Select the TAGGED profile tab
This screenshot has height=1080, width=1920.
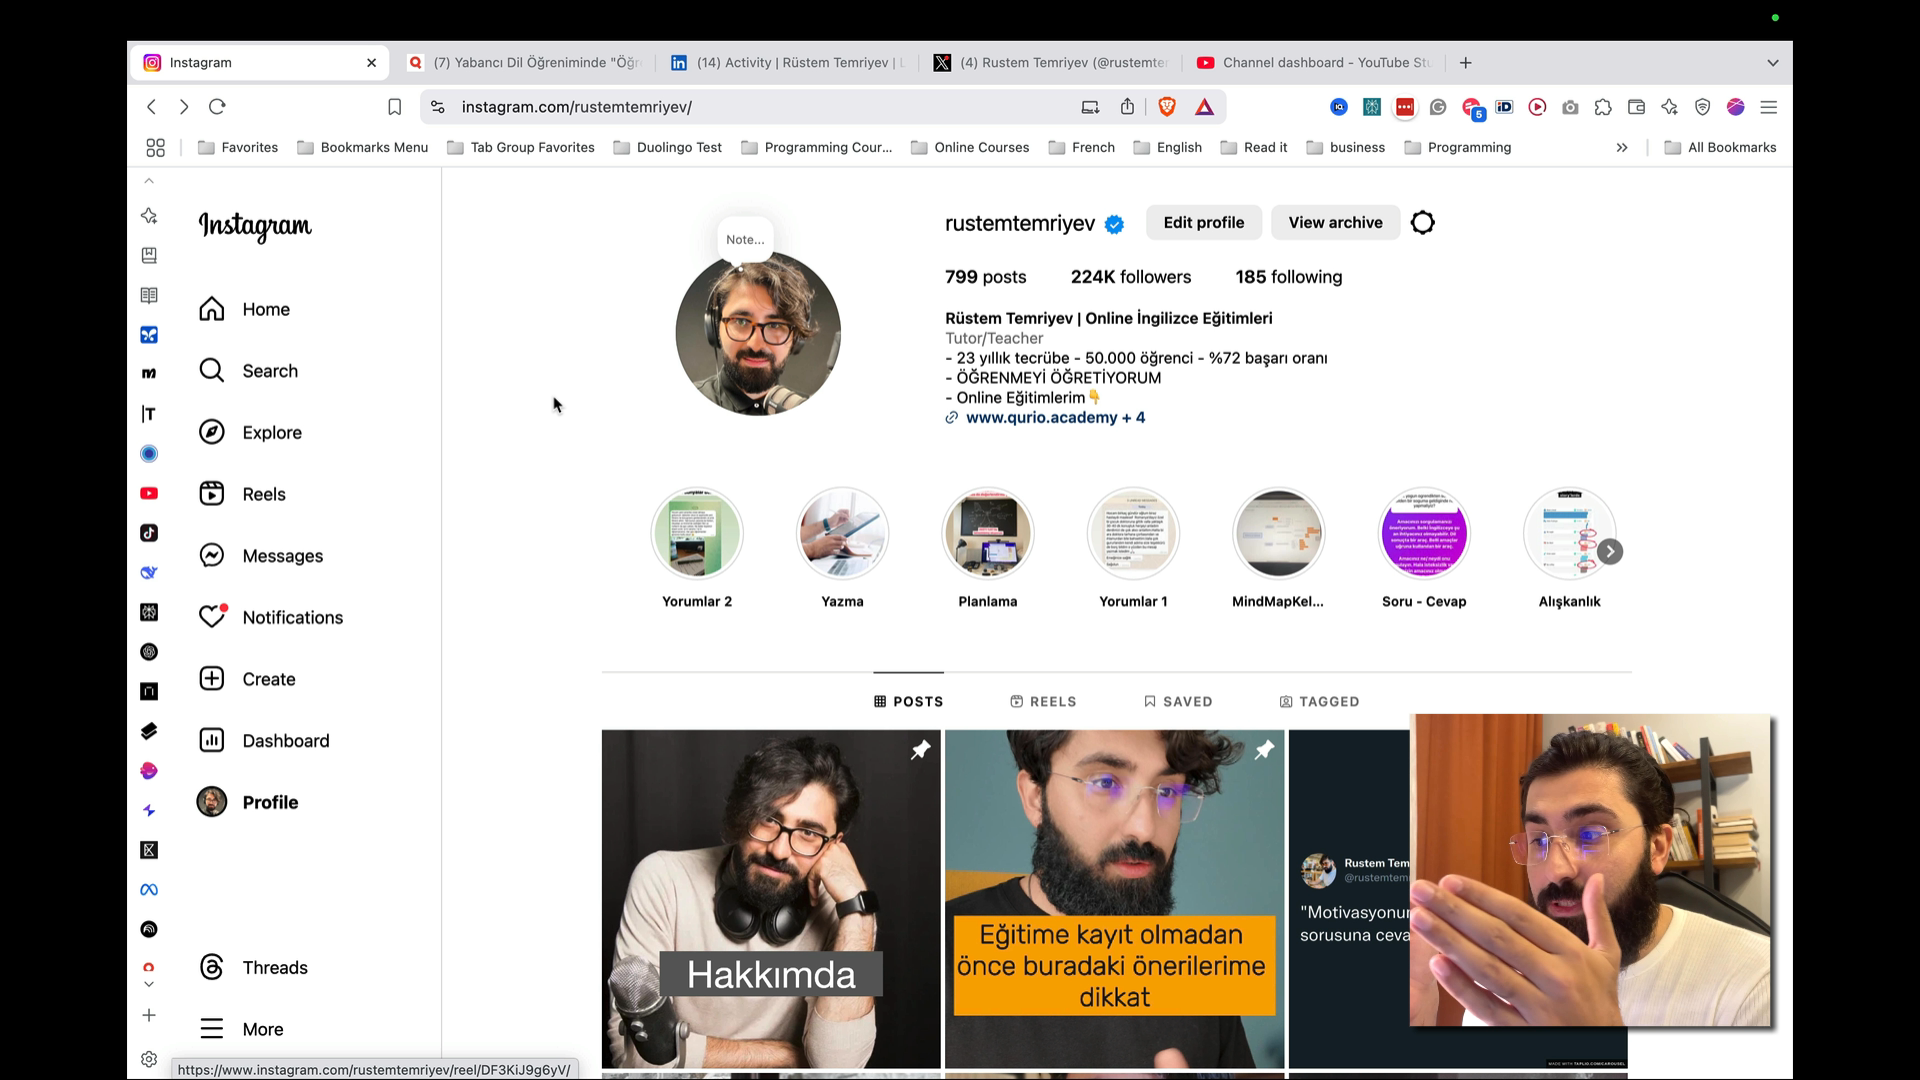pos(1319,702)
